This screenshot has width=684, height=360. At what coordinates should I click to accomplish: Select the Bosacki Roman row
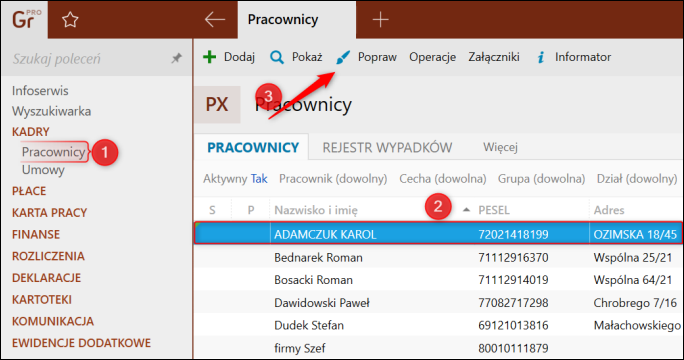point(438,280)
